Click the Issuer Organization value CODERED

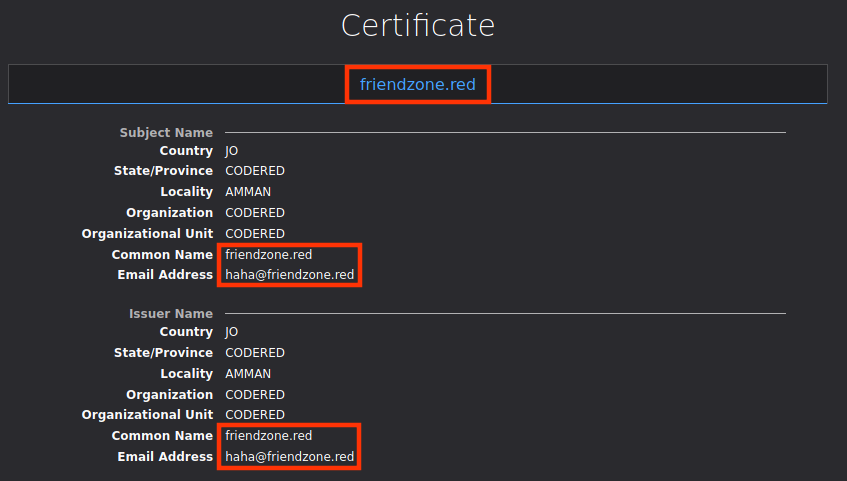255,395
